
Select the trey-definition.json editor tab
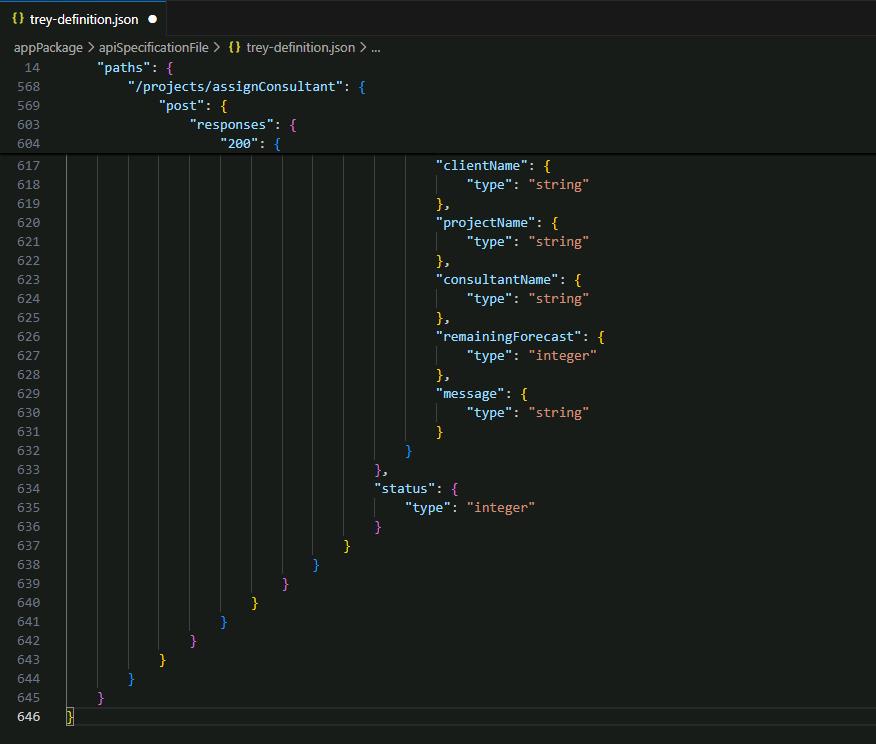[83, 18]
